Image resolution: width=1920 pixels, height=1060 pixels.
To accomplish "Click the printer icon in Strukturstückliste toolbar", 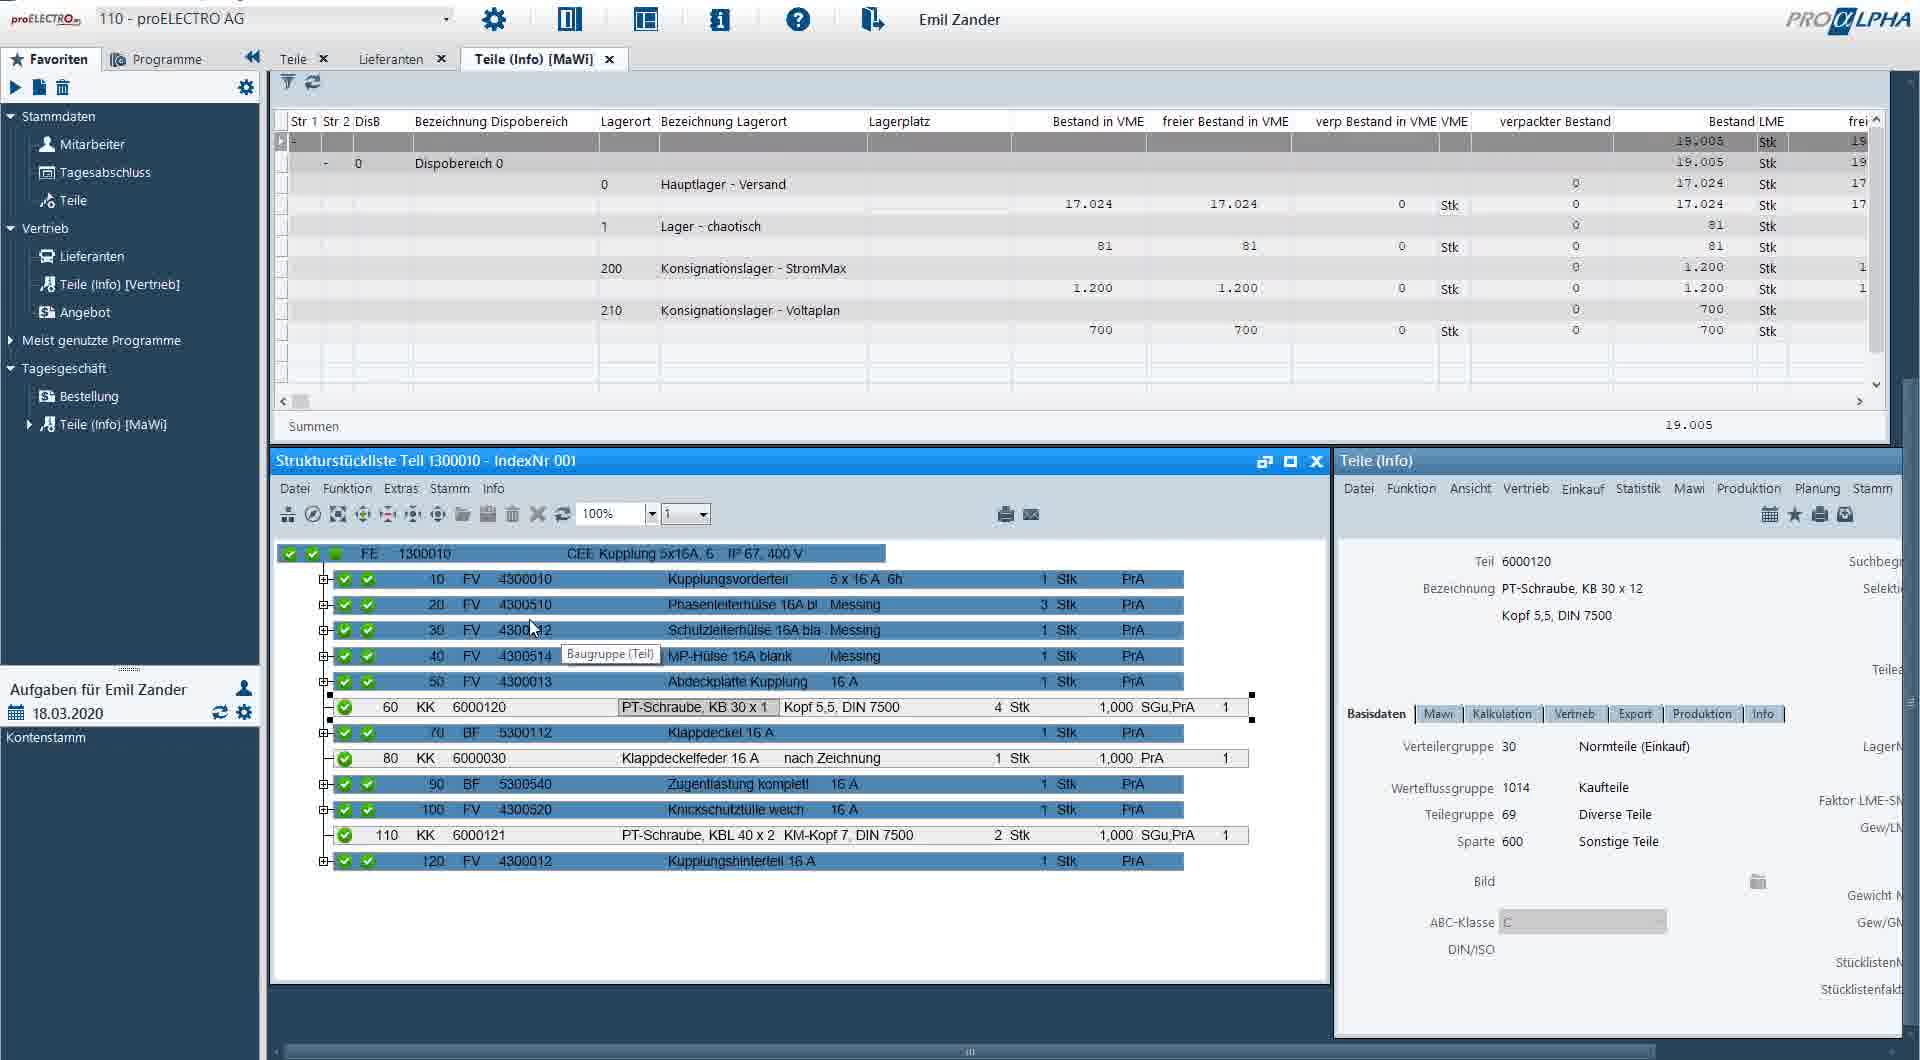I will click(1006, 514).
